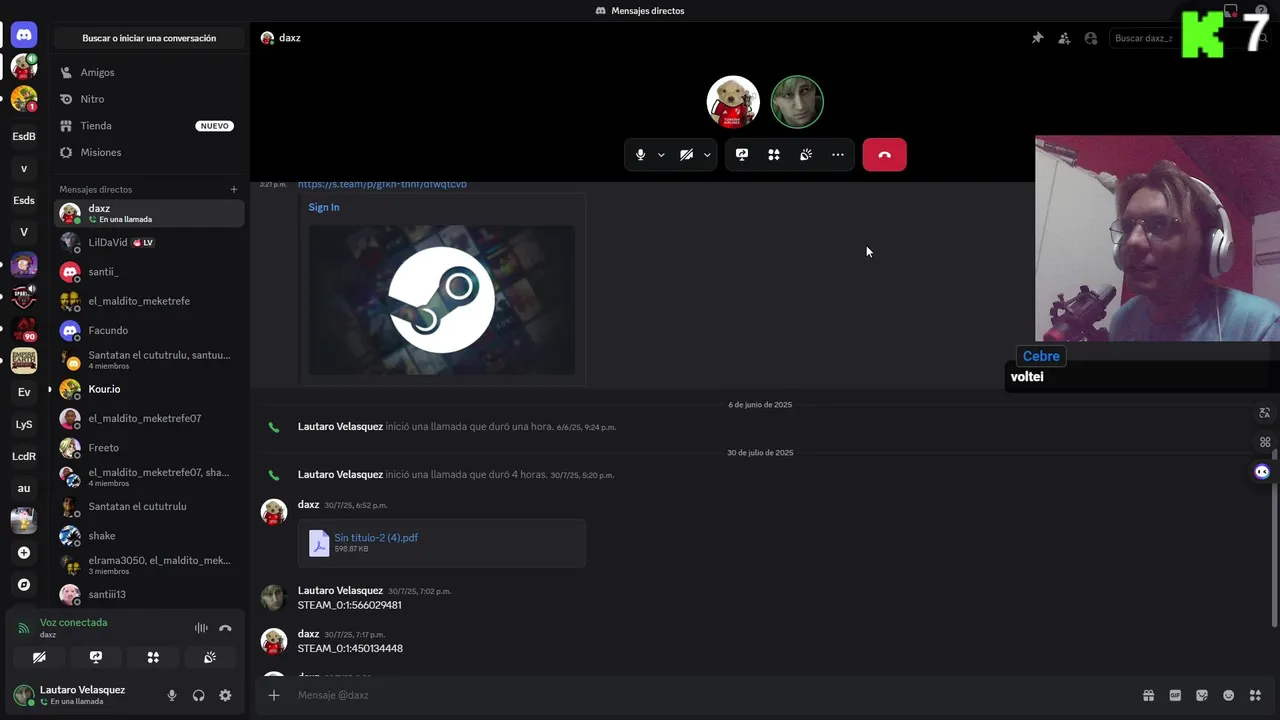Click the Voz conectada connection info

[x=73, y=622]
